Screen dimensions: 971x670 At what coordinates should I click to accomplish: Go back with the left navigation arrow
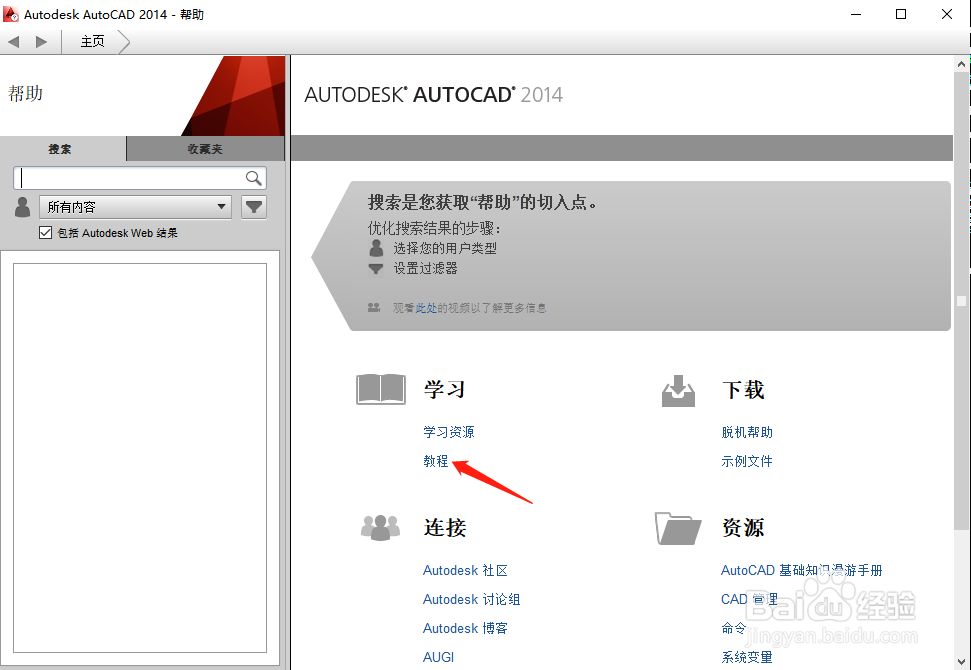pos(14,41)
